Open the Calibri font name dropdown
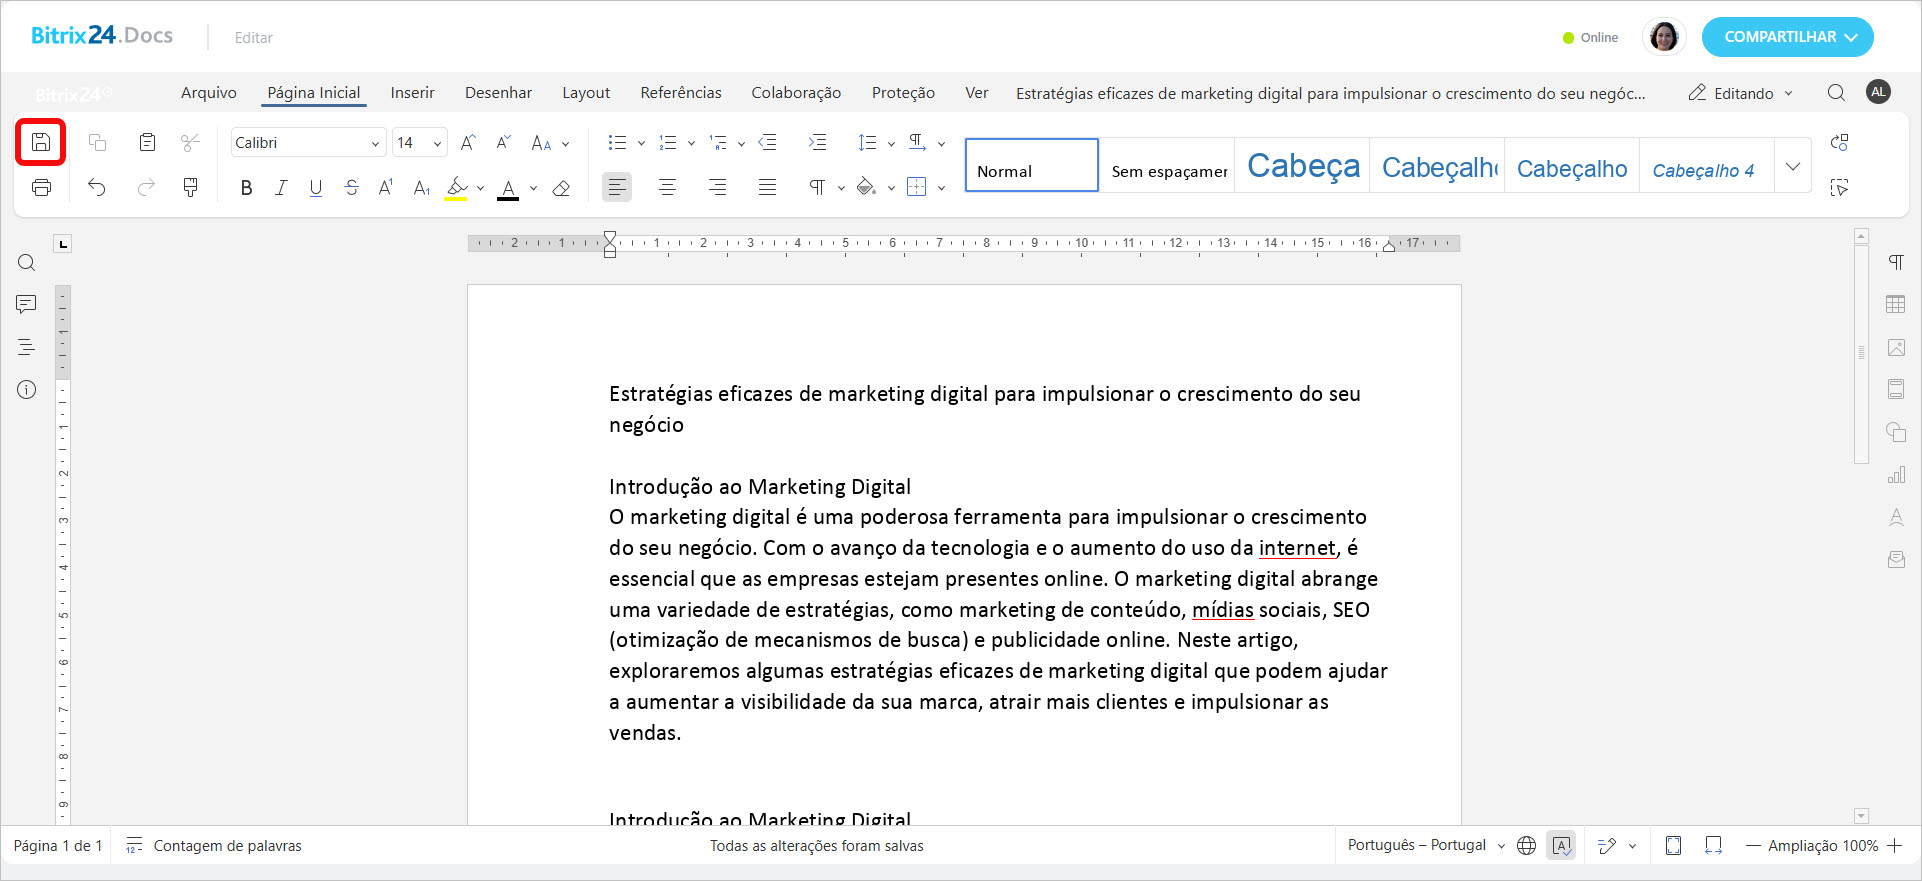Screen dimensions: 1922x881 375,143
